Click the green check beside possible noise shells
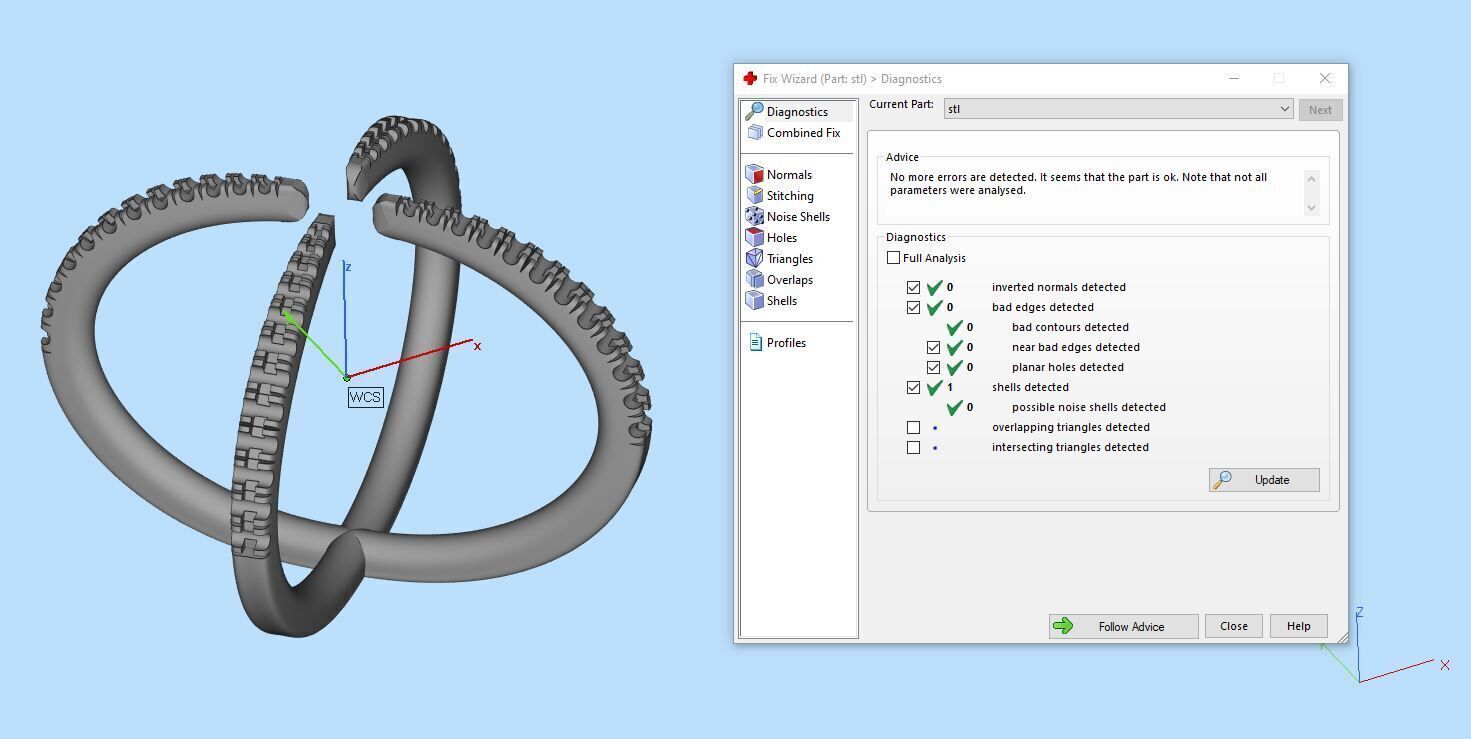The width and height of the screenshot is (1471, 739). pyautogui.click(x=954, y=407)
